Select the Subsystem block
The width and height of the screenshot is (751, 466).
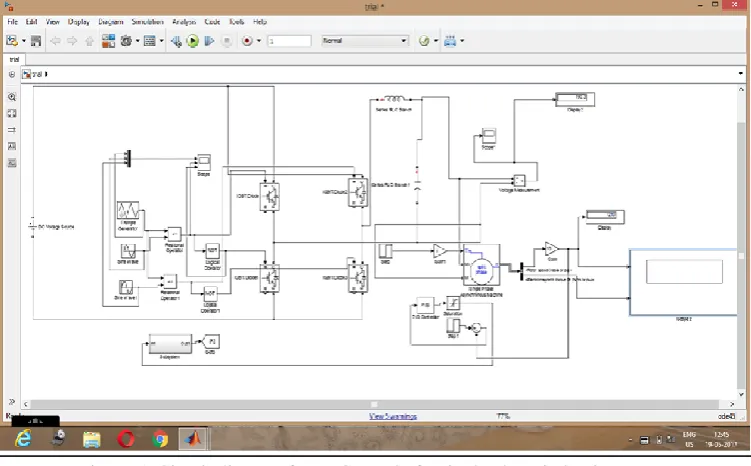170,343
